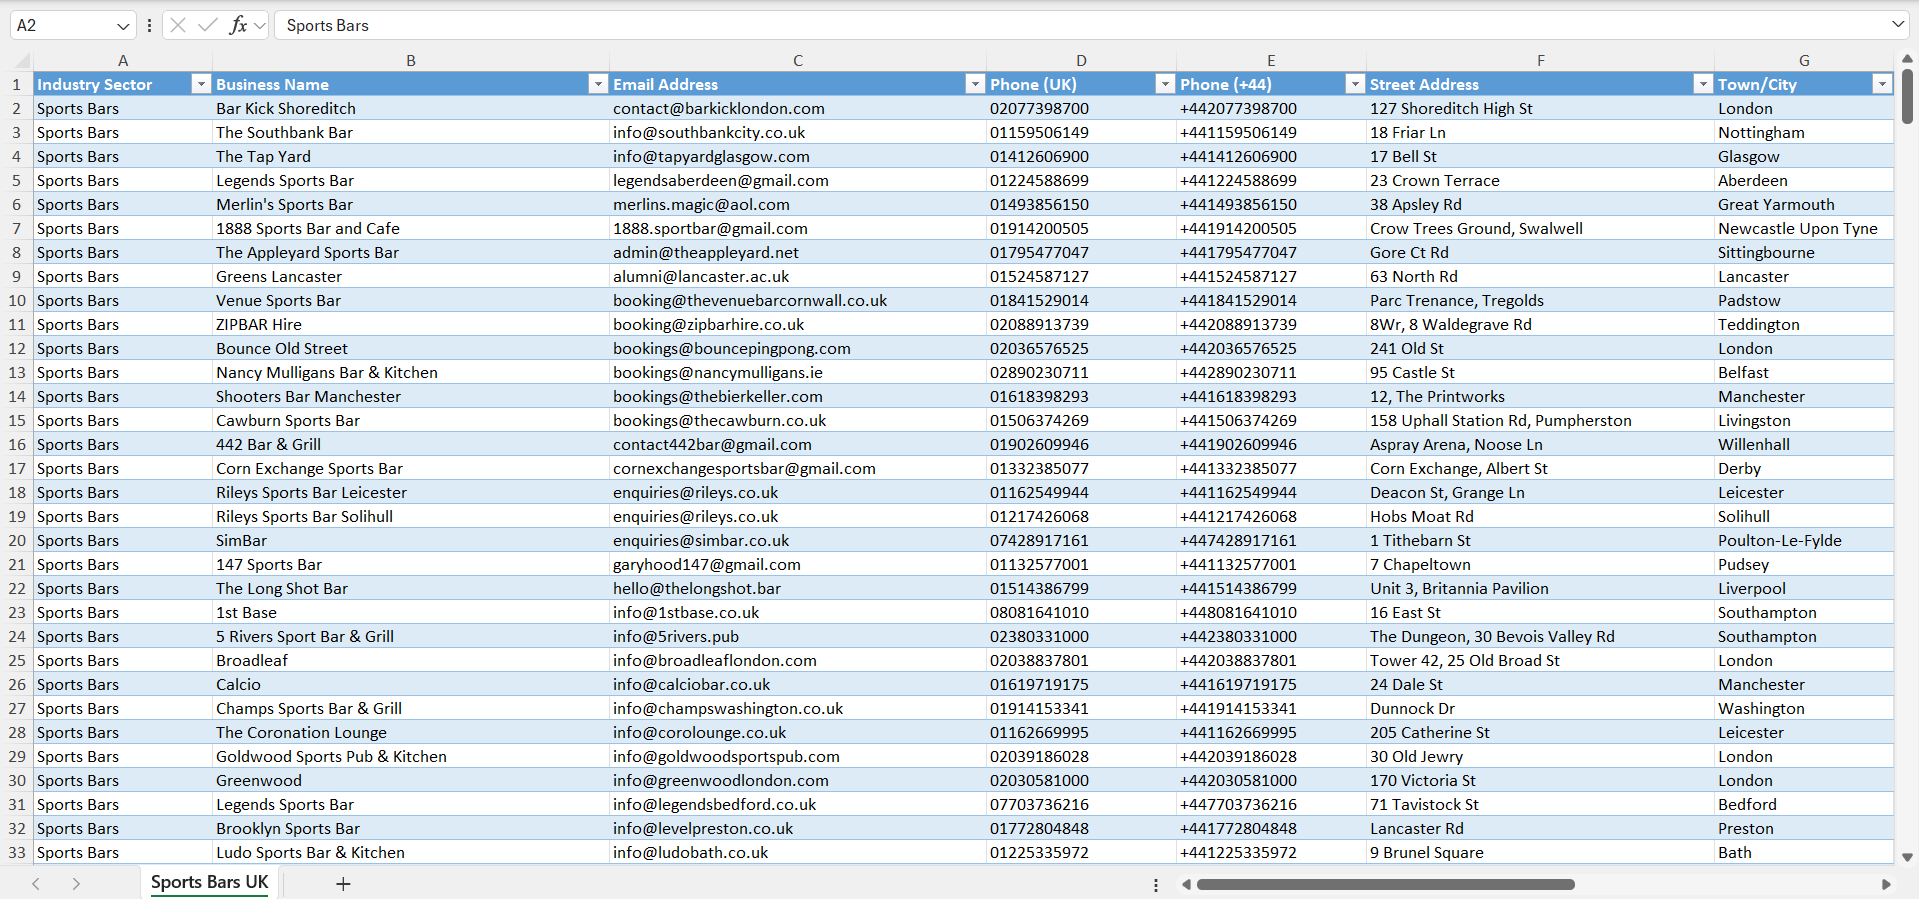Select the alumni@lancaster.ac.uk cell
The image size is (1919, 899).
click(798, 277)
